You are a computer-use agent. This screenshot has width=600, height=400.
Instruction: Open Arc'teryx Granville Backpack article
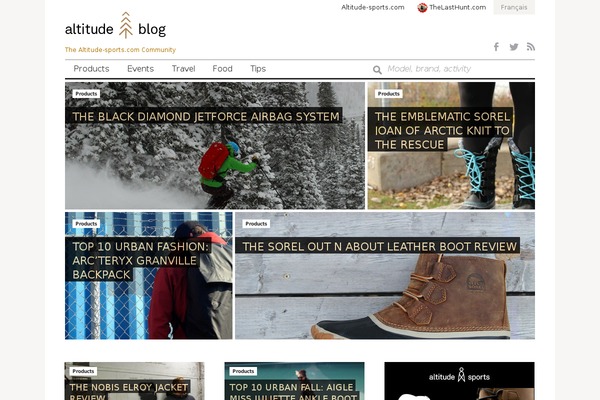[140, 260]
